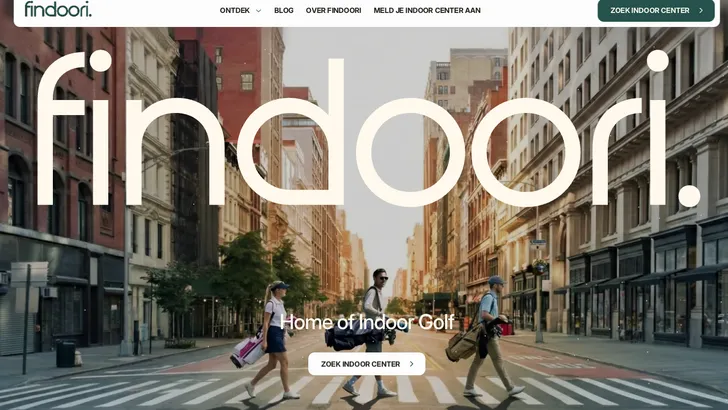The height and width of the screenshot is (410, 728).
Task: Click the first large o in hero wordmark
Action: [x=410, y=152]
